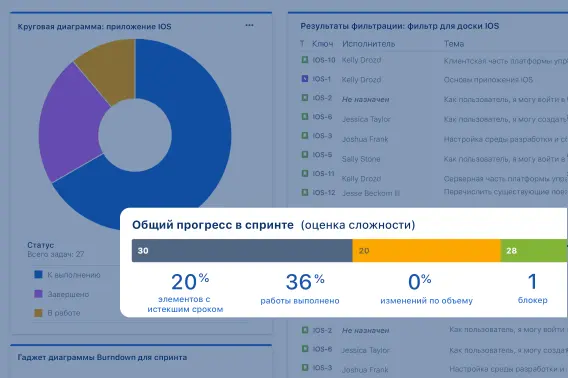Click assignee 'Kelly Drozd' in the IOS-10 row
This screenshot has width=568, height=378.
click(x=362, y=60)
